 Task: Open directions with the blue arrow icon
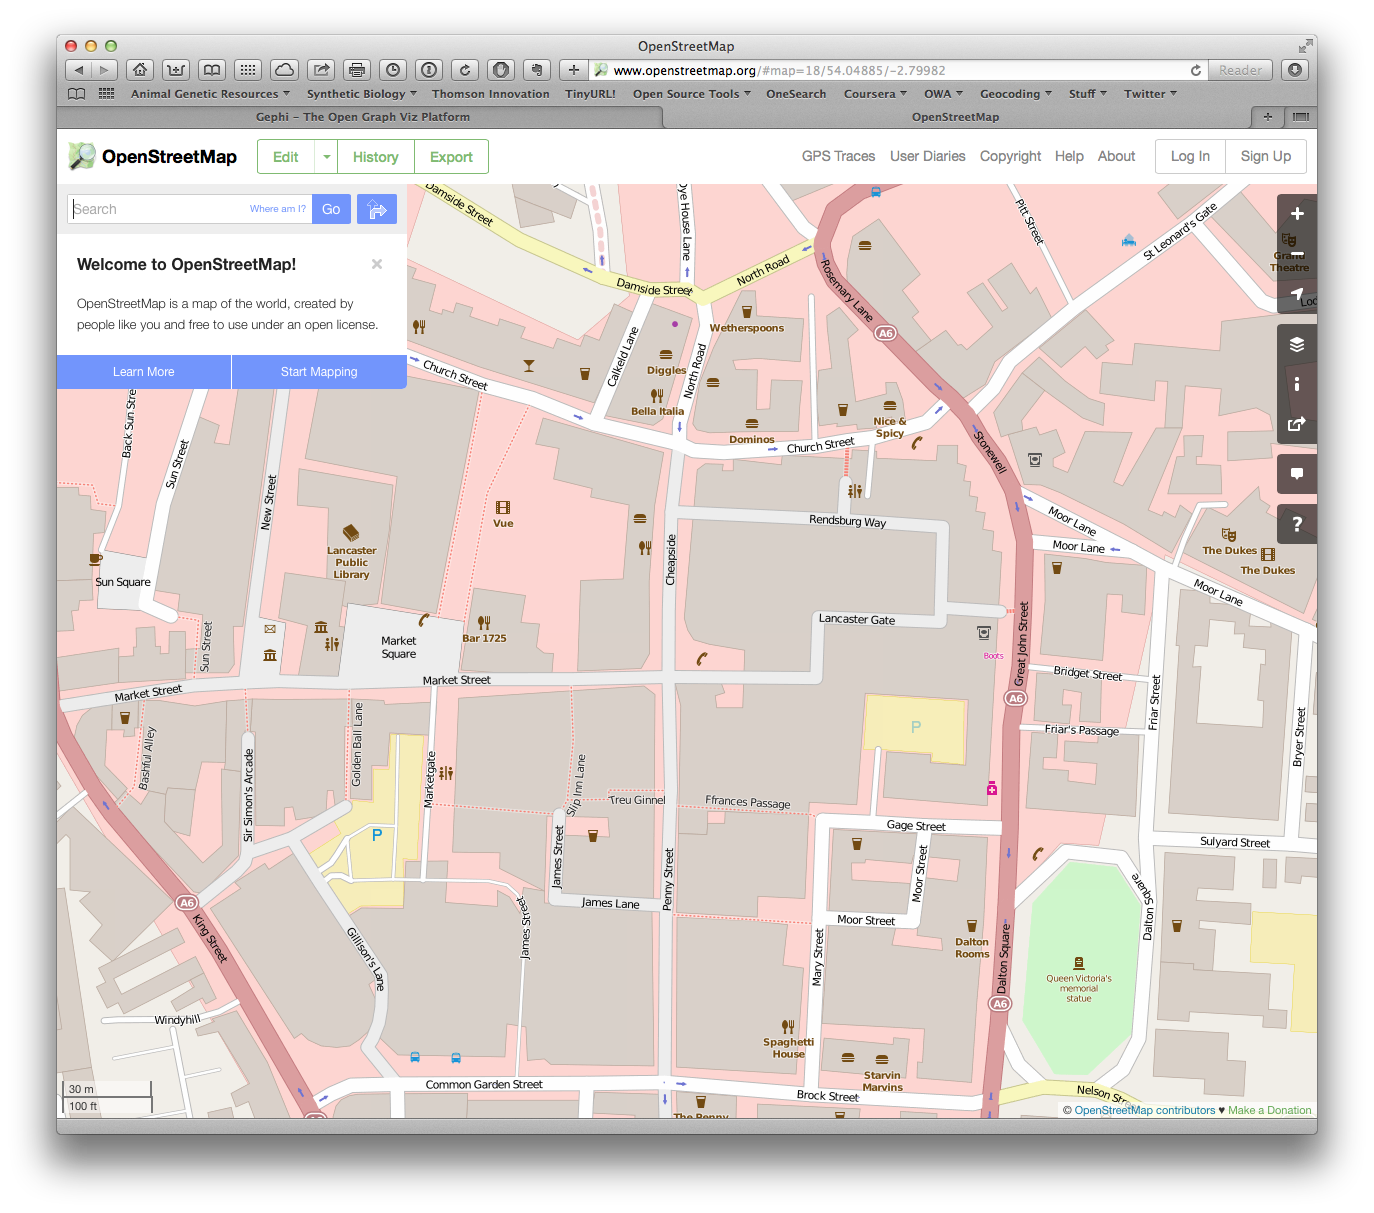377,209
